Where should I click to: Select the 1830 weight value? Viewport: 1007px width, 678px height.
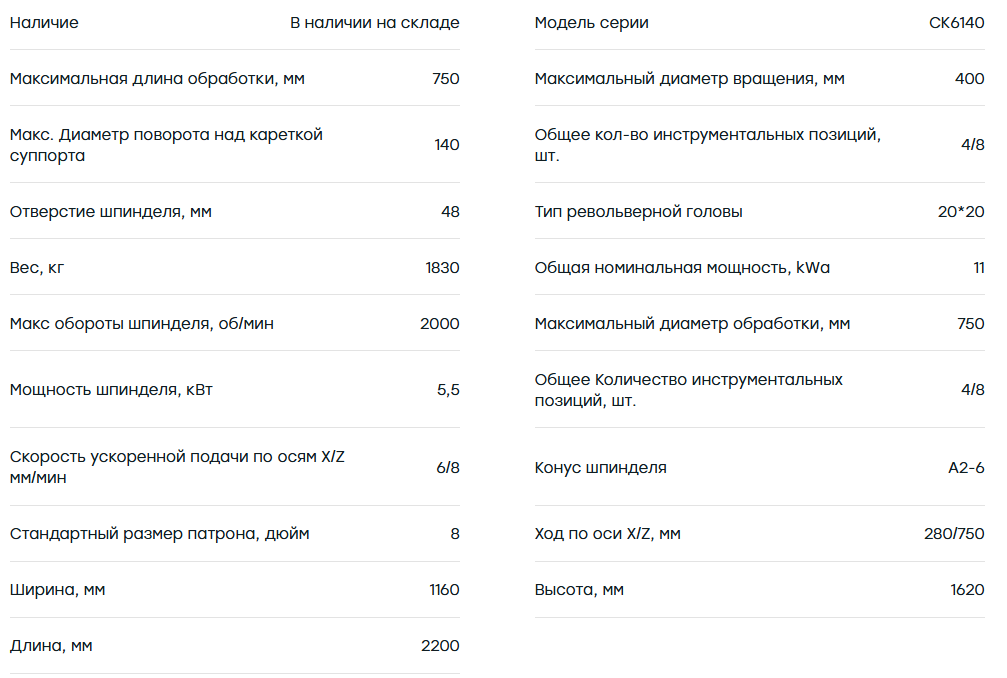(x=442, y=267)
